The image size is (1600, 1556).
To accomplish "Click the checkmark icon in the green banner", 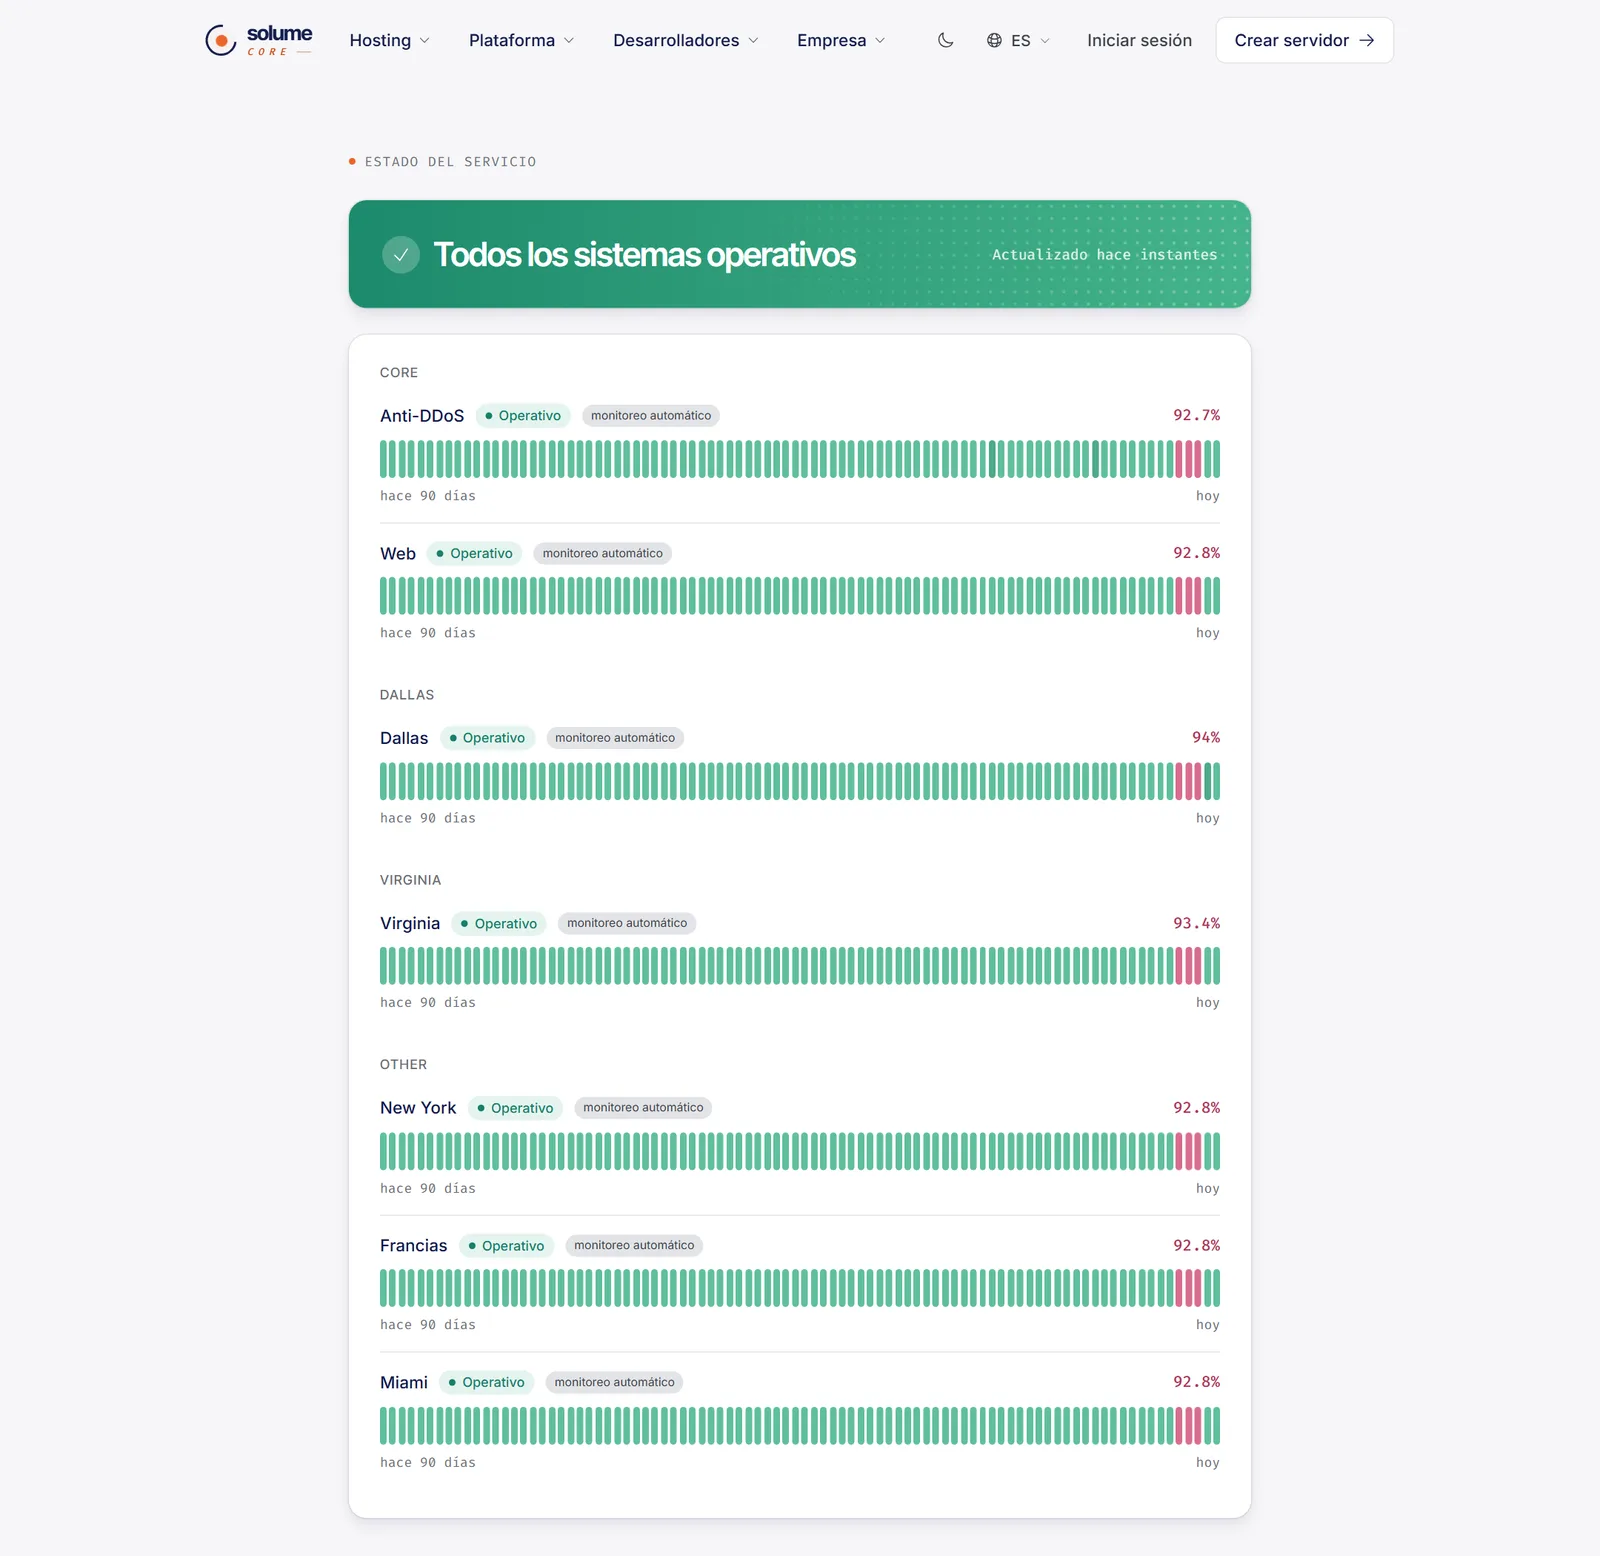I will 401,255.
